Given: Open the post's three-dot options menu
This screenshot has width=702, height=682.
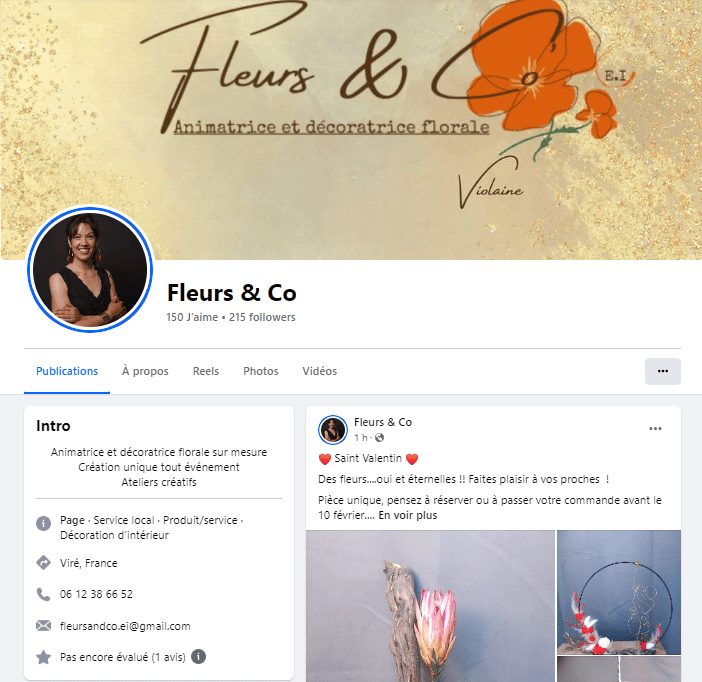Looking at the screenshot, I should (x=655, y=429).
